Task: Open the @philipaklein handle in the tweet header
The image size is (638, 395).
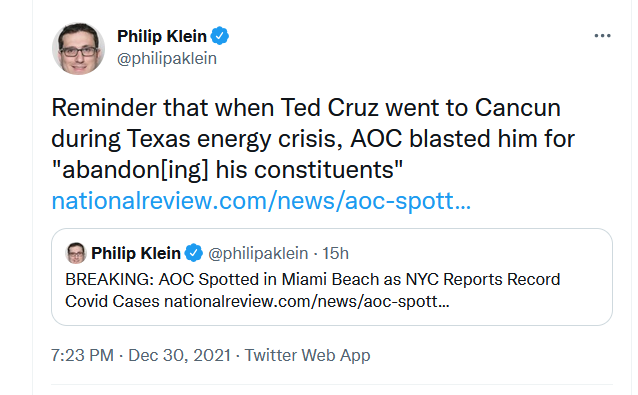Action: pos(167,59)
